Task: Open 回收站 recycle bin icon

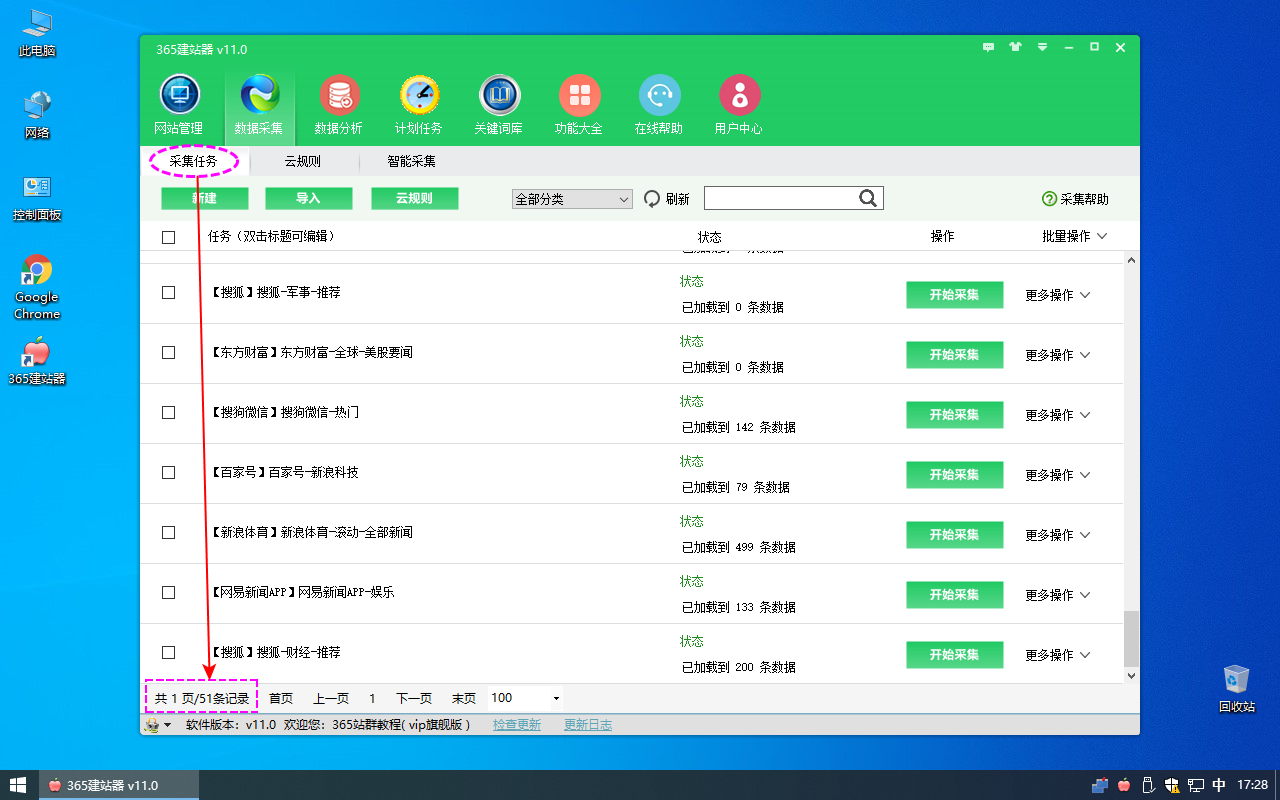Action: click(x=1237, y=688)
